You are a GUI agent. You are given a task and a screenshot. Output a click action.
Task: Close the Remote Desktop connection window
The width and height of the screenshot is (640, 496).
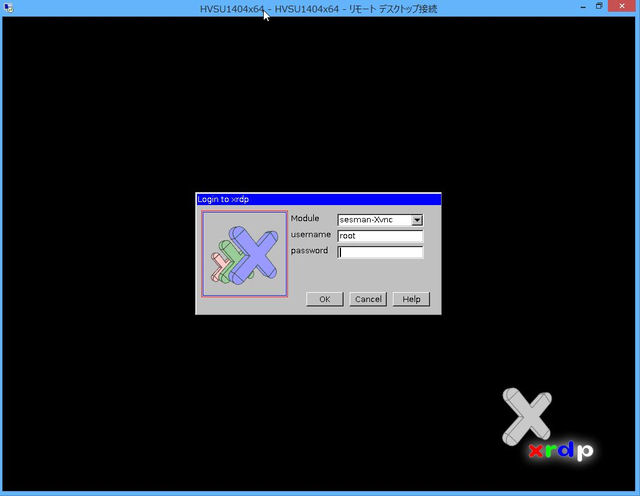point(622,6)
